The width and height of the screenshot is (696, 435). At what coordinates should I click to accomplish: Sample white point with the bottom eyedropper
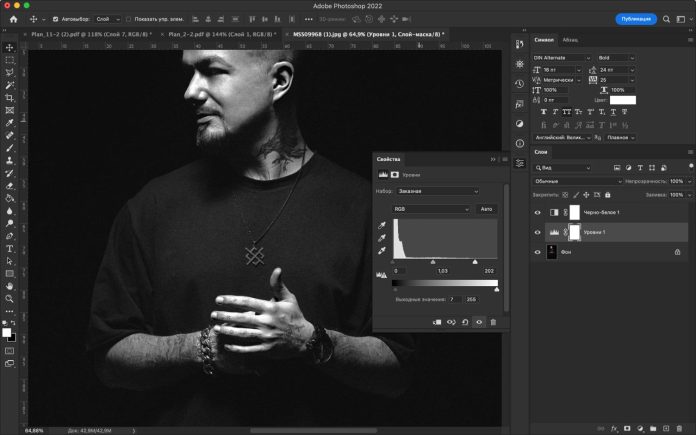tap(382, 251)
